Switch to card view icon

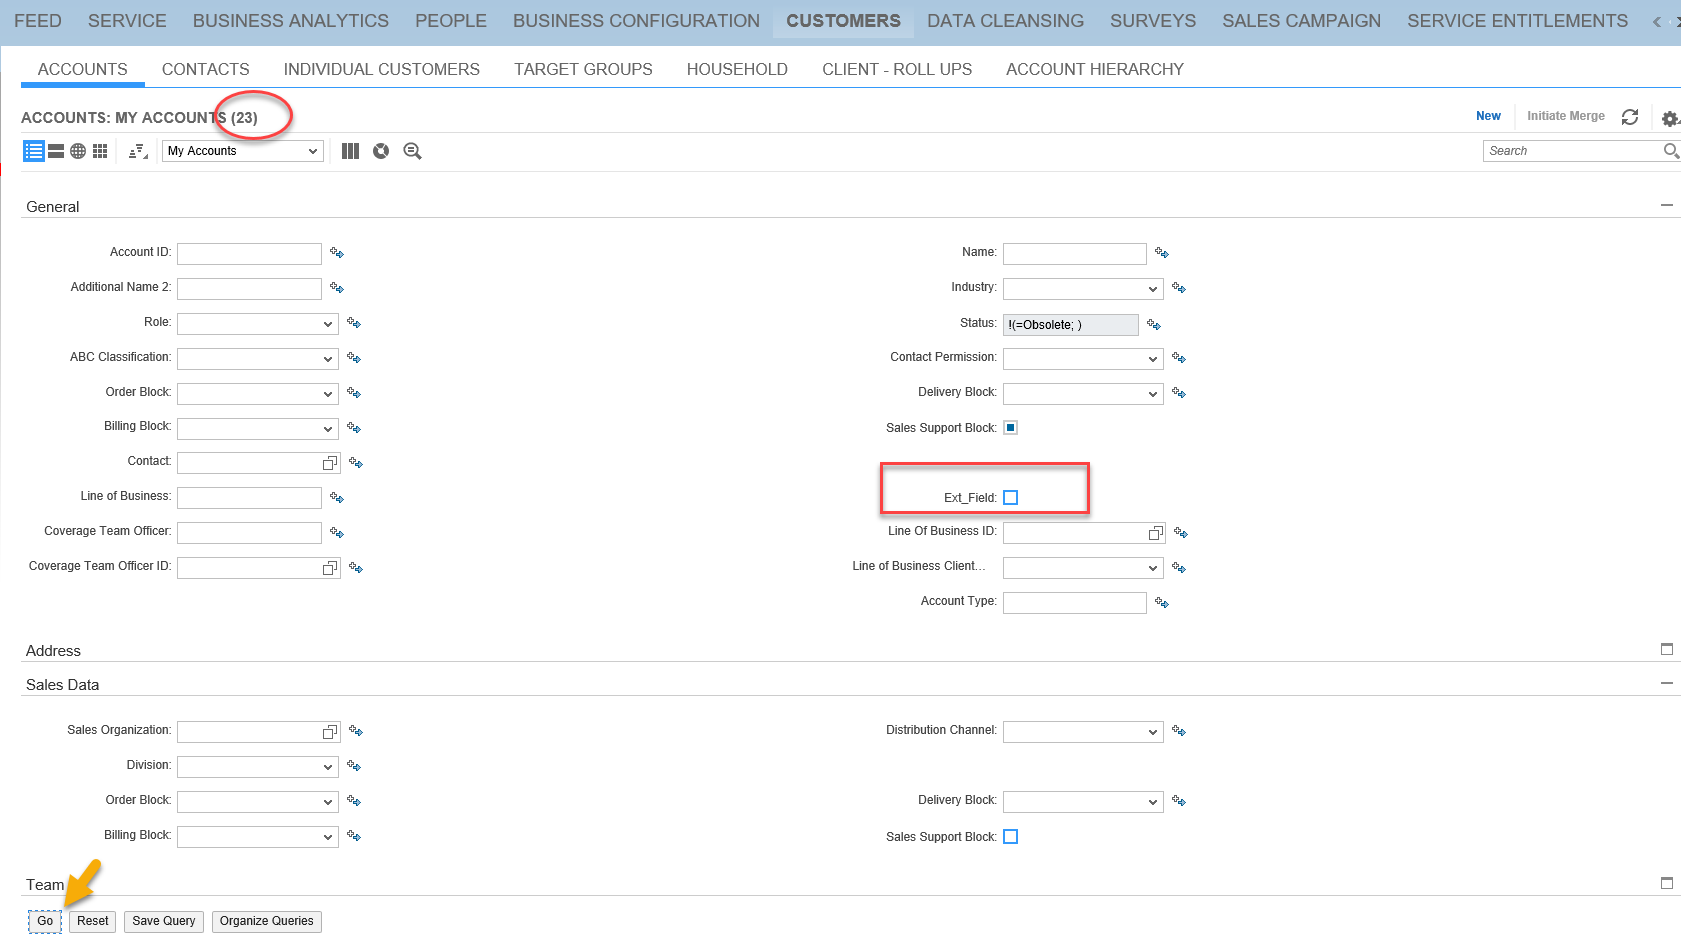(56, 151)
